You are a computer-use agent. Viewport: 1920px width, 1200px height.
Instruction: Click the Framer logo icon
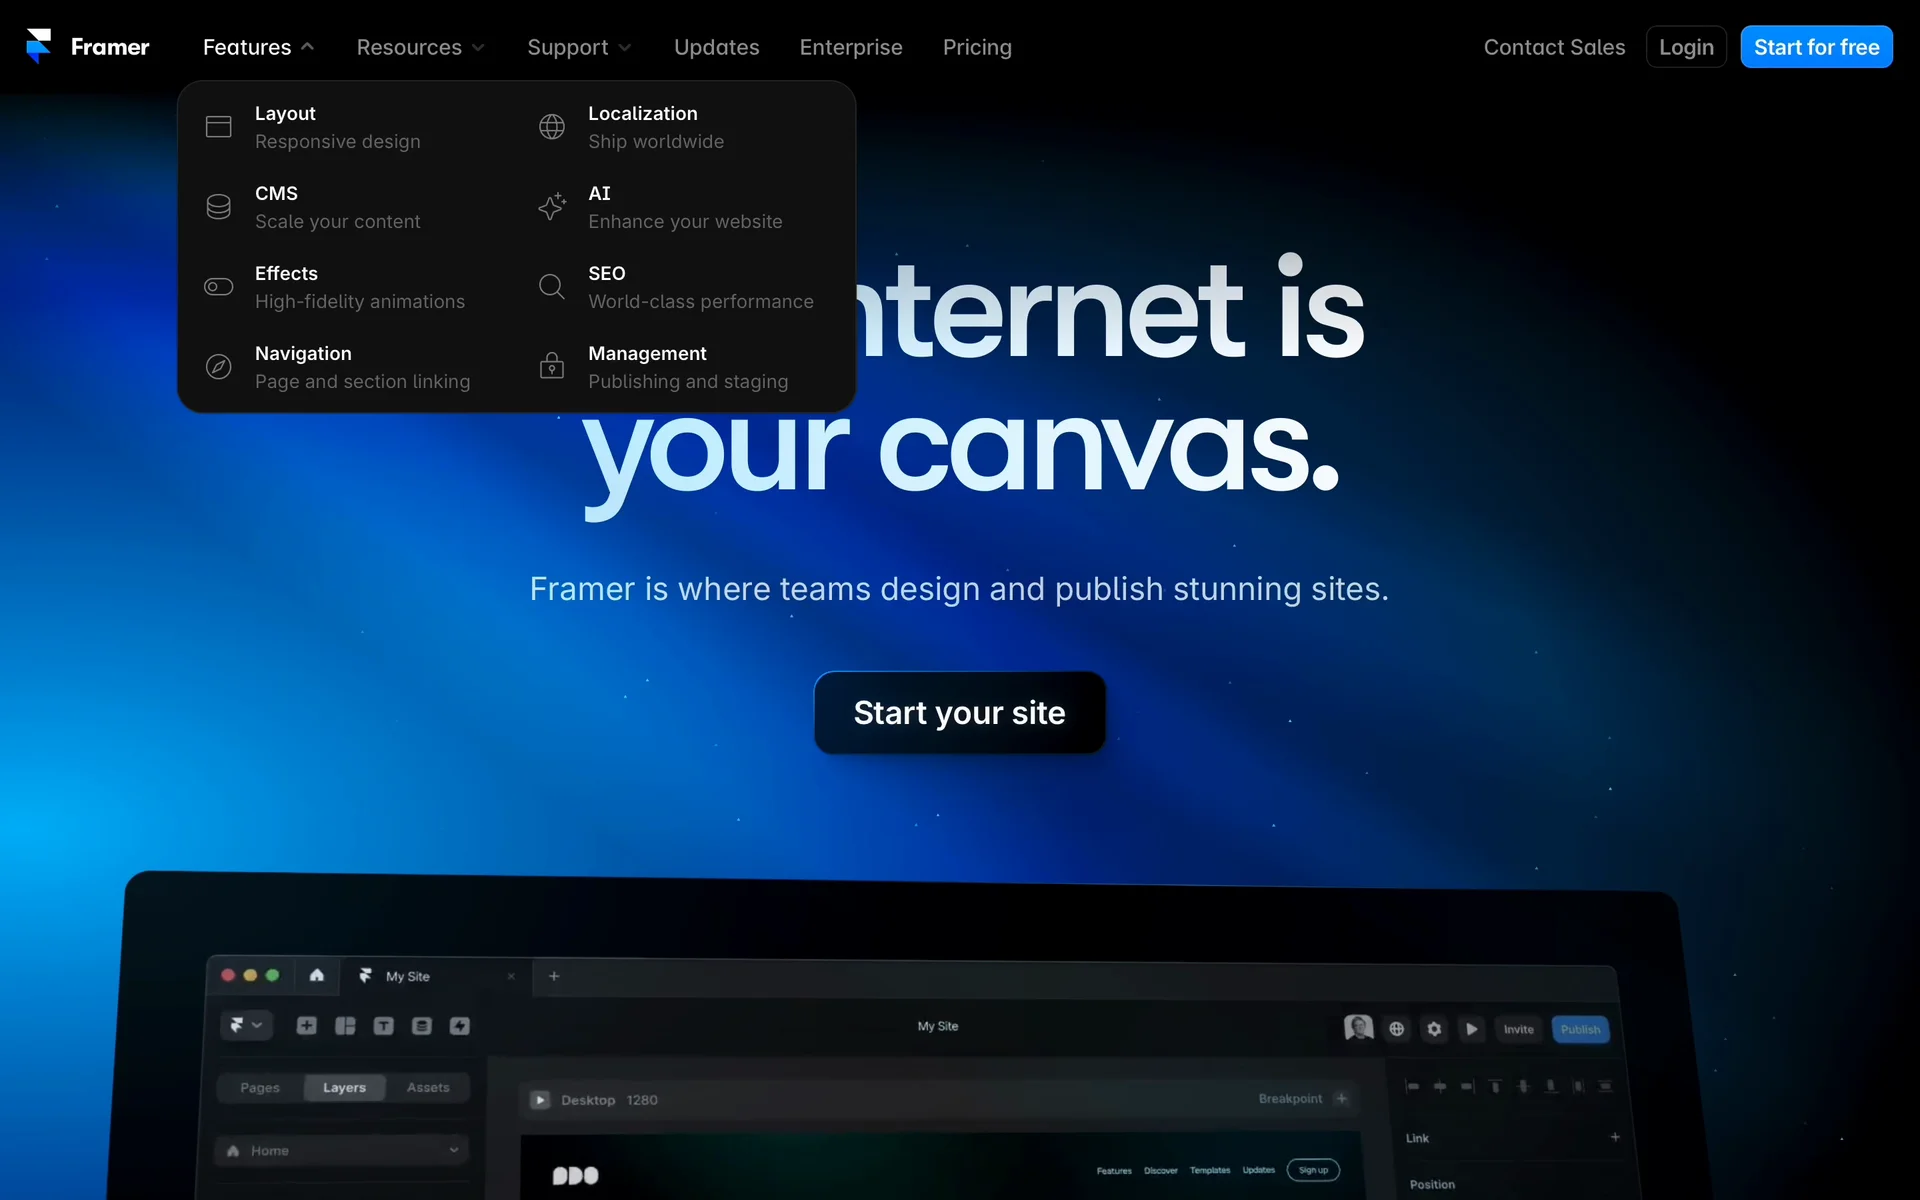click(x=39, y=46)
